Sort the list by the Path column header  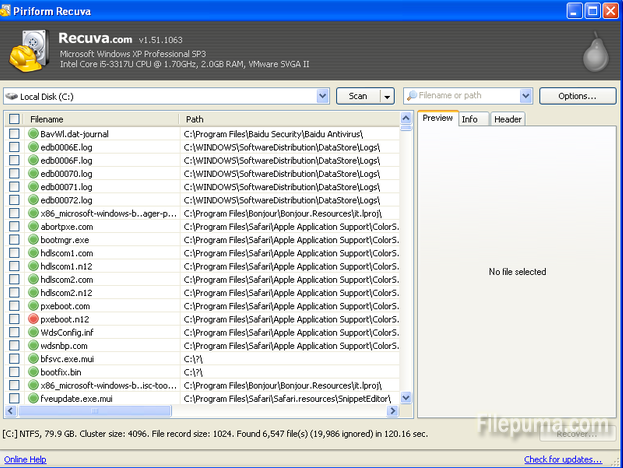pos(290,119)
